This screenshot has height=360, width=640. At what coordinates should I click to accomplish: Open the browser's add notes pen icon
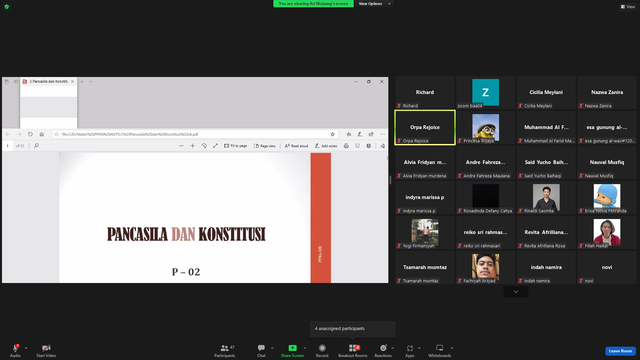(x=360, y=134)
